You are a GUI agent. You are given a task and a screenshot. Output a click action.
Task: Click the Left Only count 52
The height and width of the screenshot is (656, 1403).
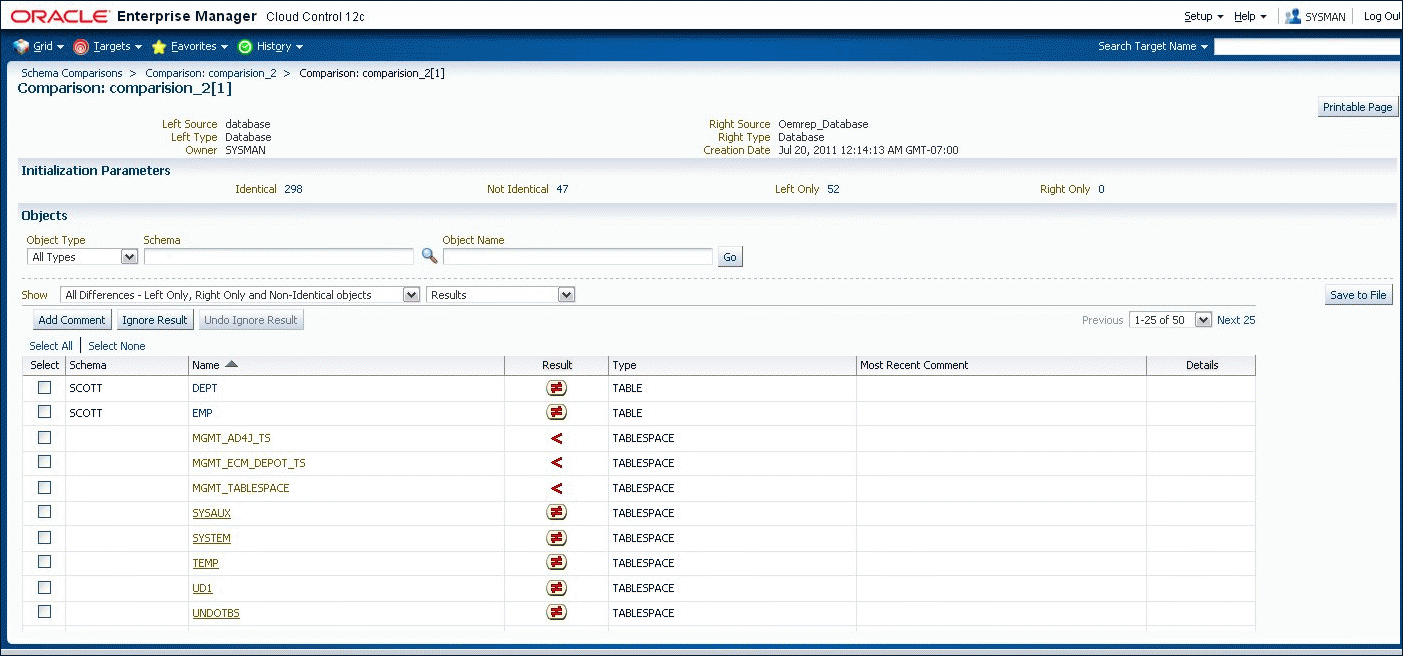(x=833, y=189)
